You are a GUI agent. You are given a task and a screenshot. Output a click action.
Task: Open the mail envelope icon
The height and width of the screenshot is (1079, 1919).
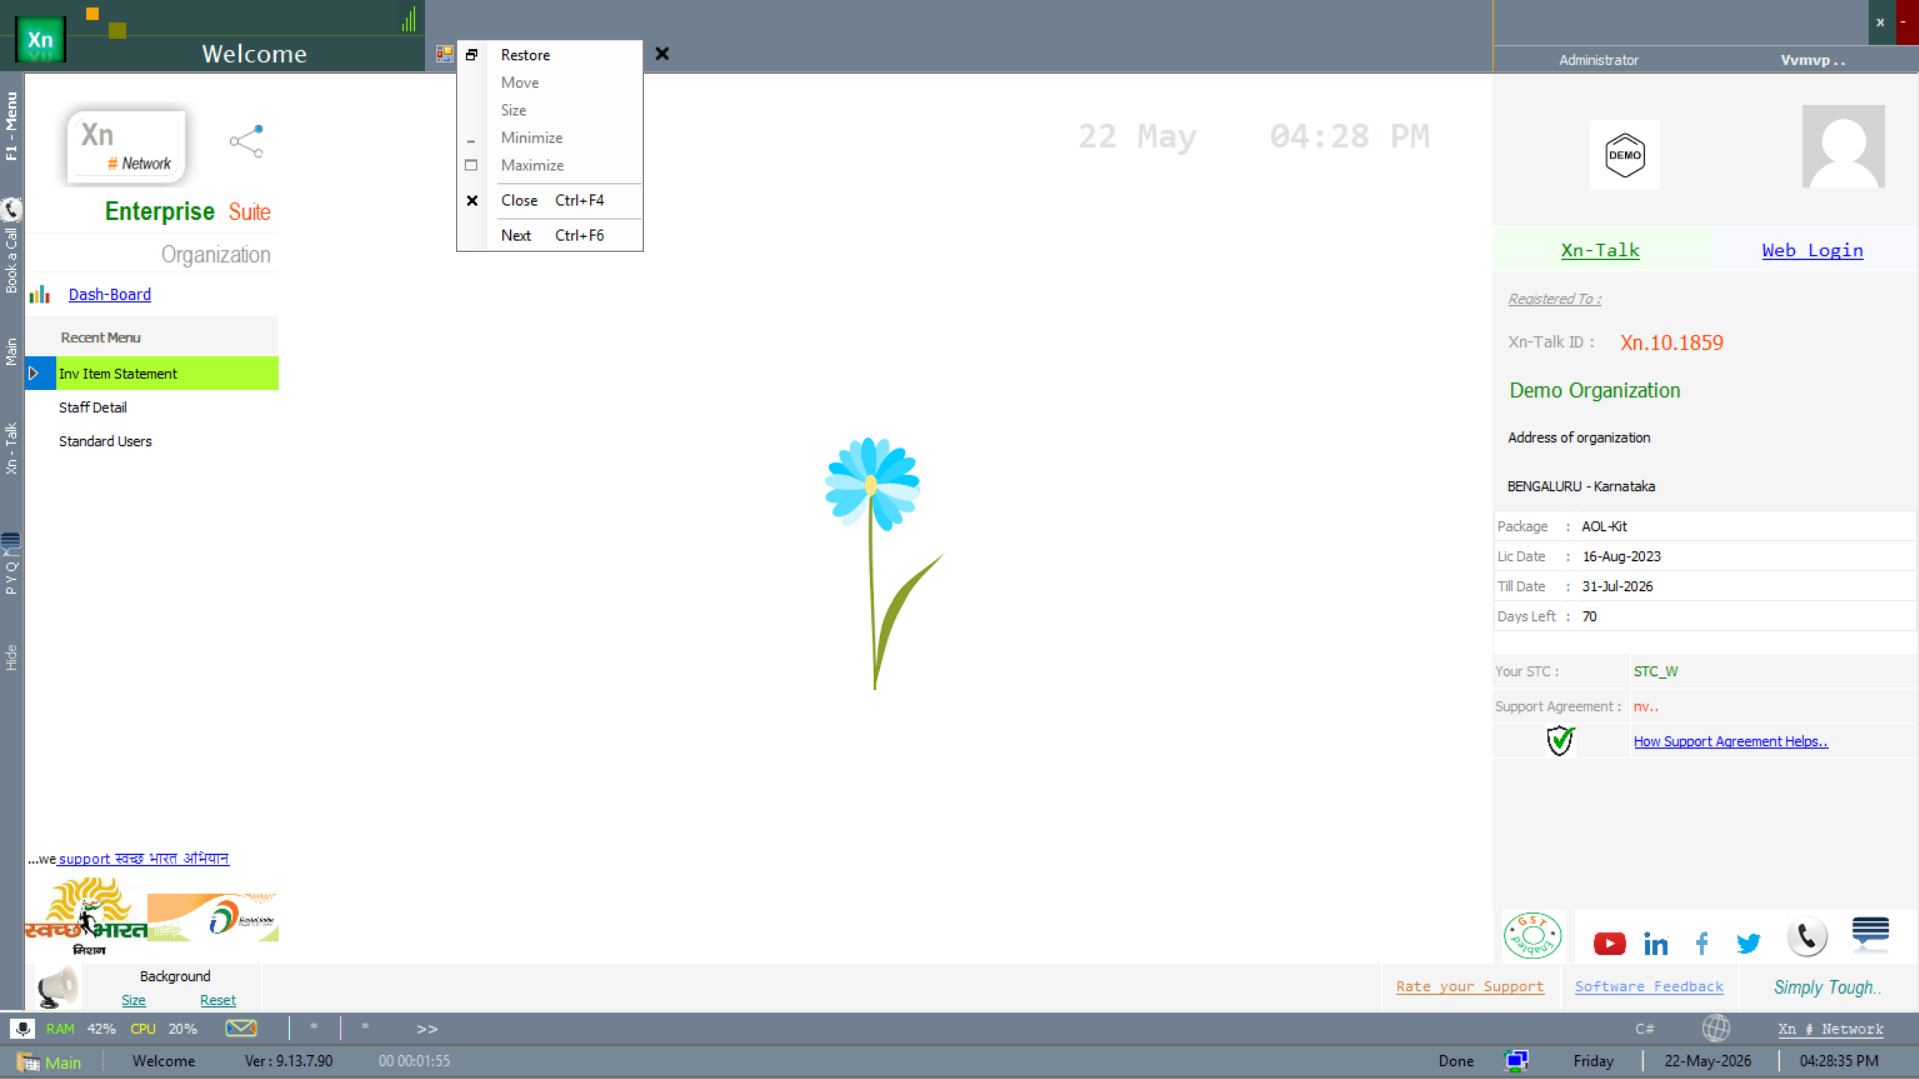pos(241,1028)
